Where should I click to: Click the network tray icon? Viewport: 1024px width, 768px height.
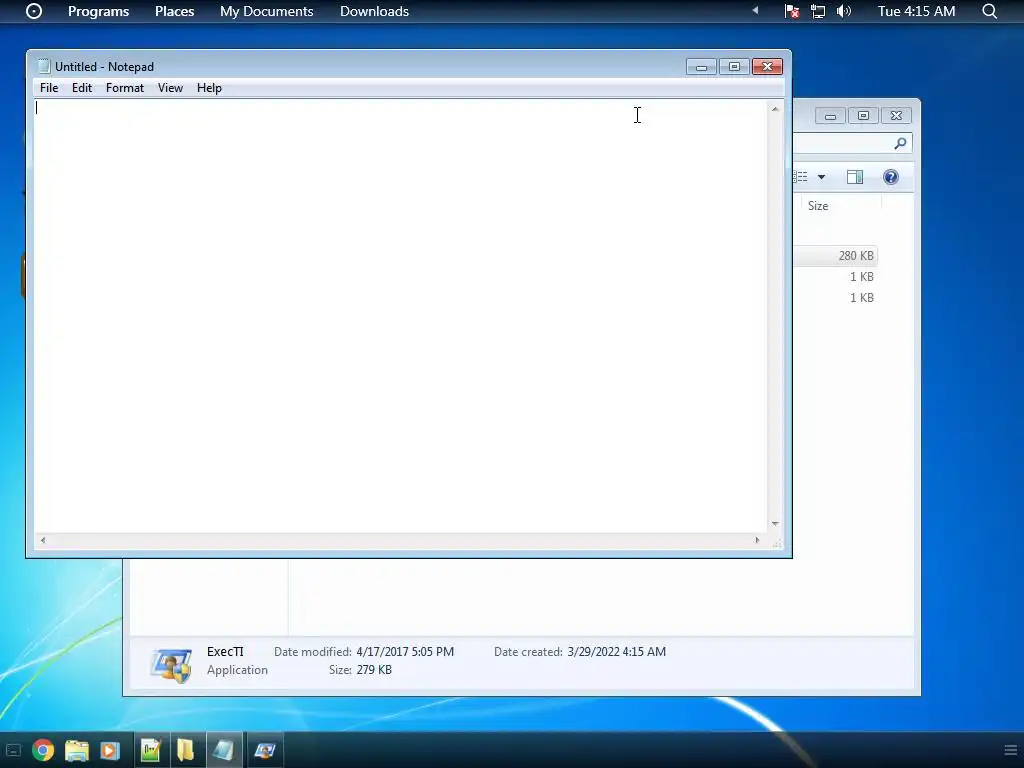[818, 11]
